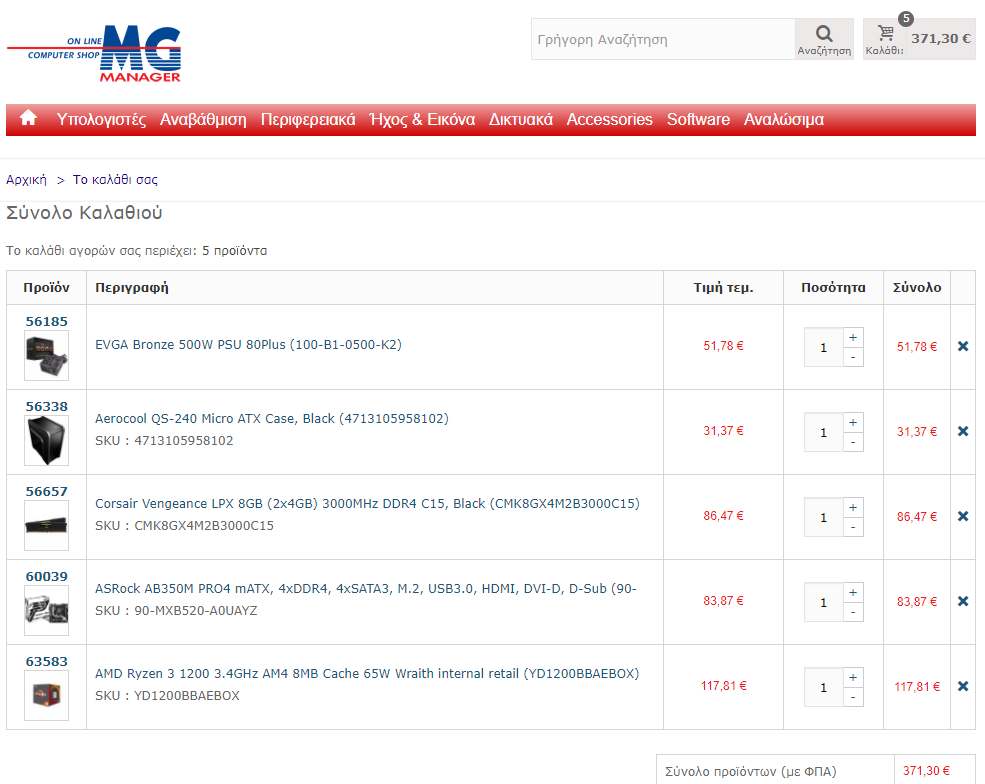Click the Γρήγορη Αναζήτηση search field

[663, 39]
